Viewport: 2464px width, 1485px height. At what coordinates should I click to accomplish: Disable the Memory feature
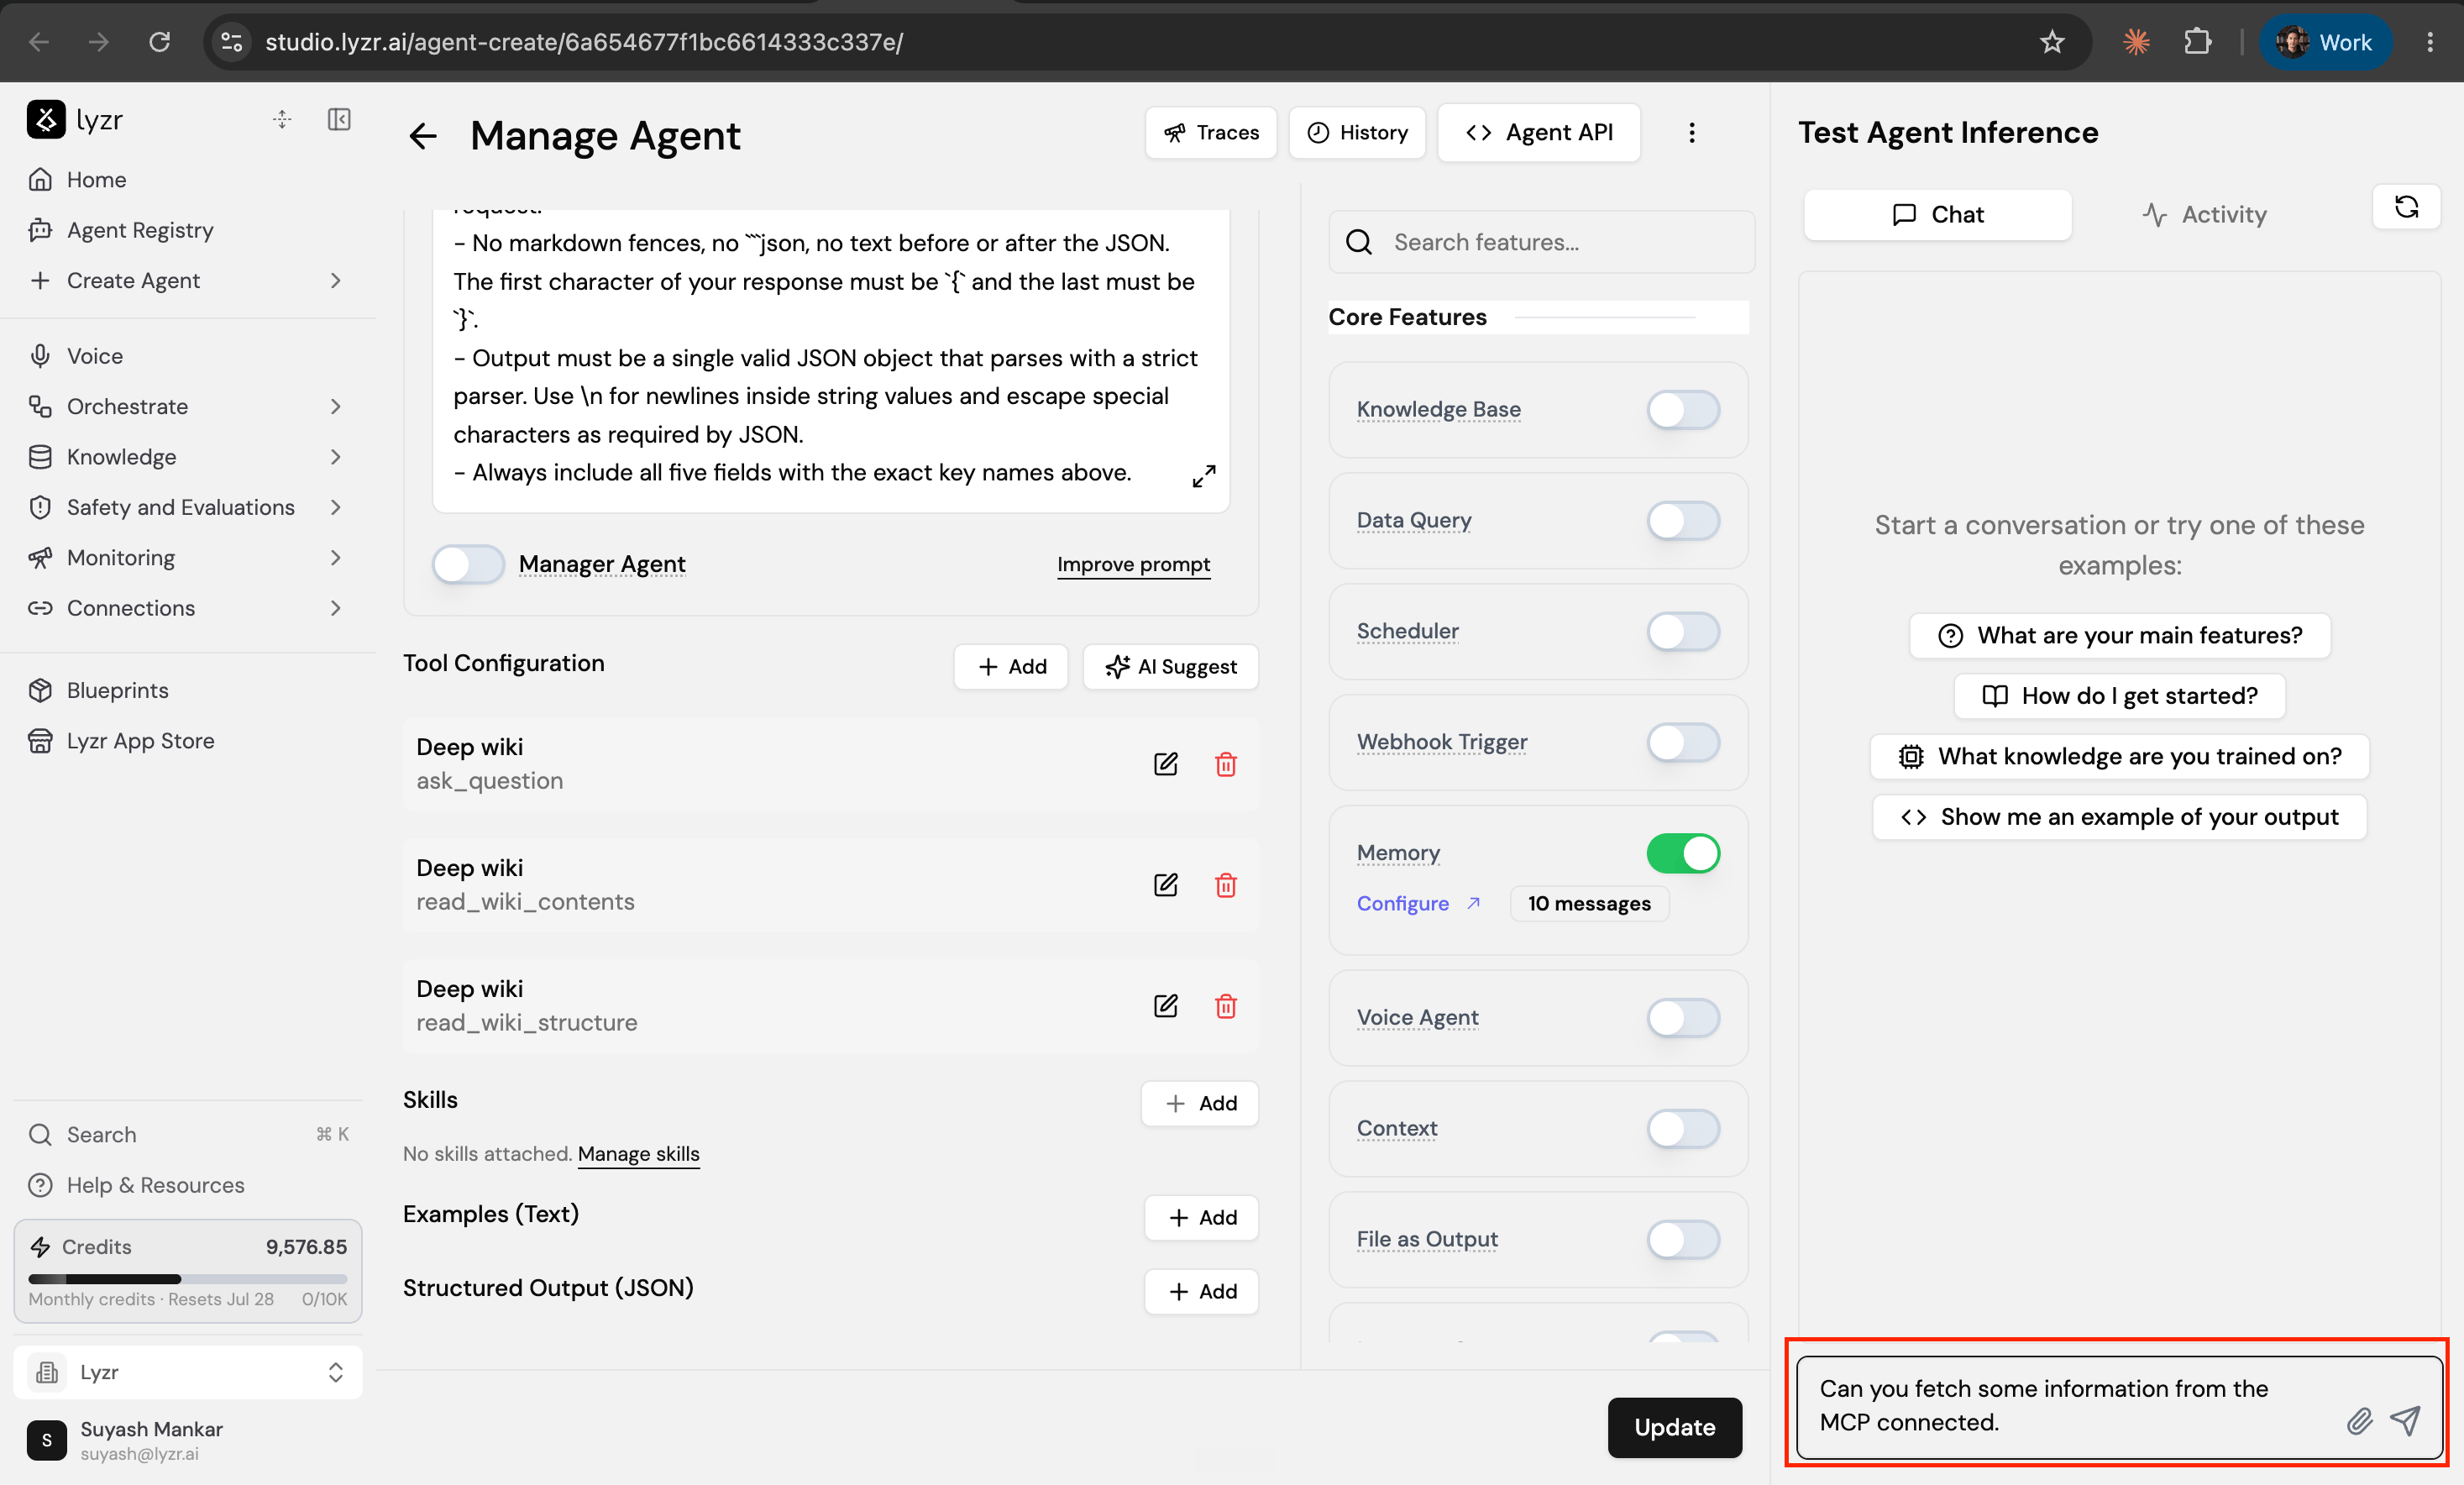[1683, 853]
